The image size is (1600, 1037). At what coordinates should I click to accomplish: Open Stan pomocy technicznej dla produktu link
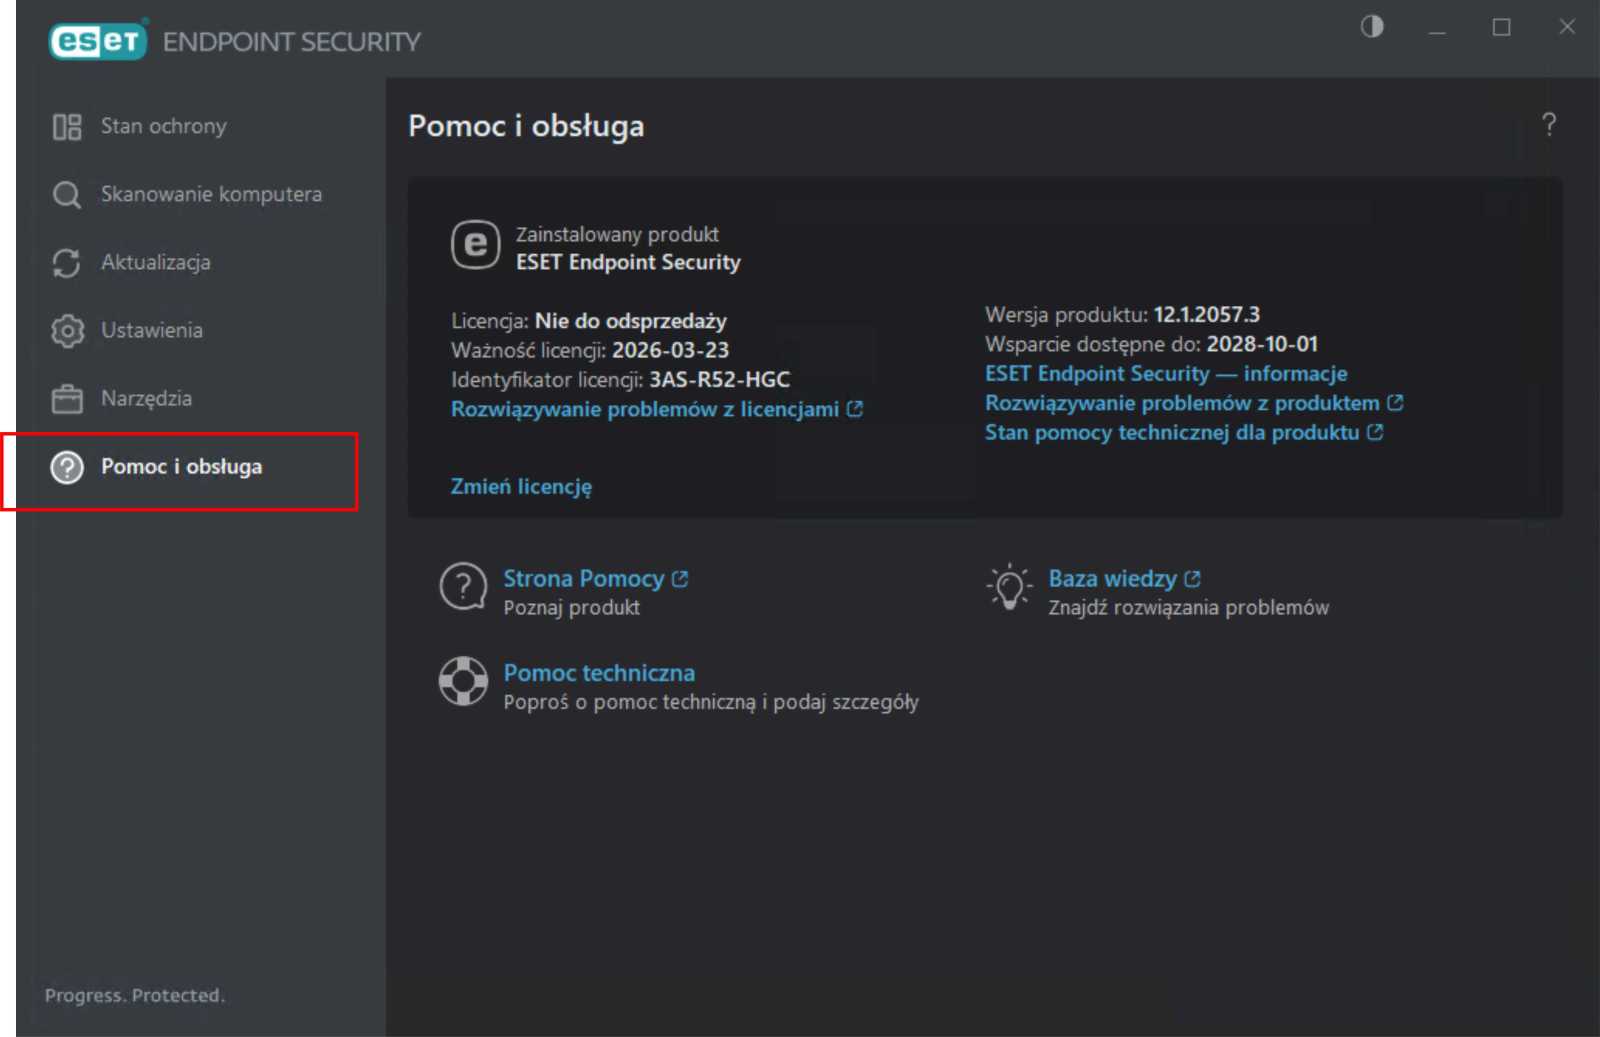pos(1172,433)
